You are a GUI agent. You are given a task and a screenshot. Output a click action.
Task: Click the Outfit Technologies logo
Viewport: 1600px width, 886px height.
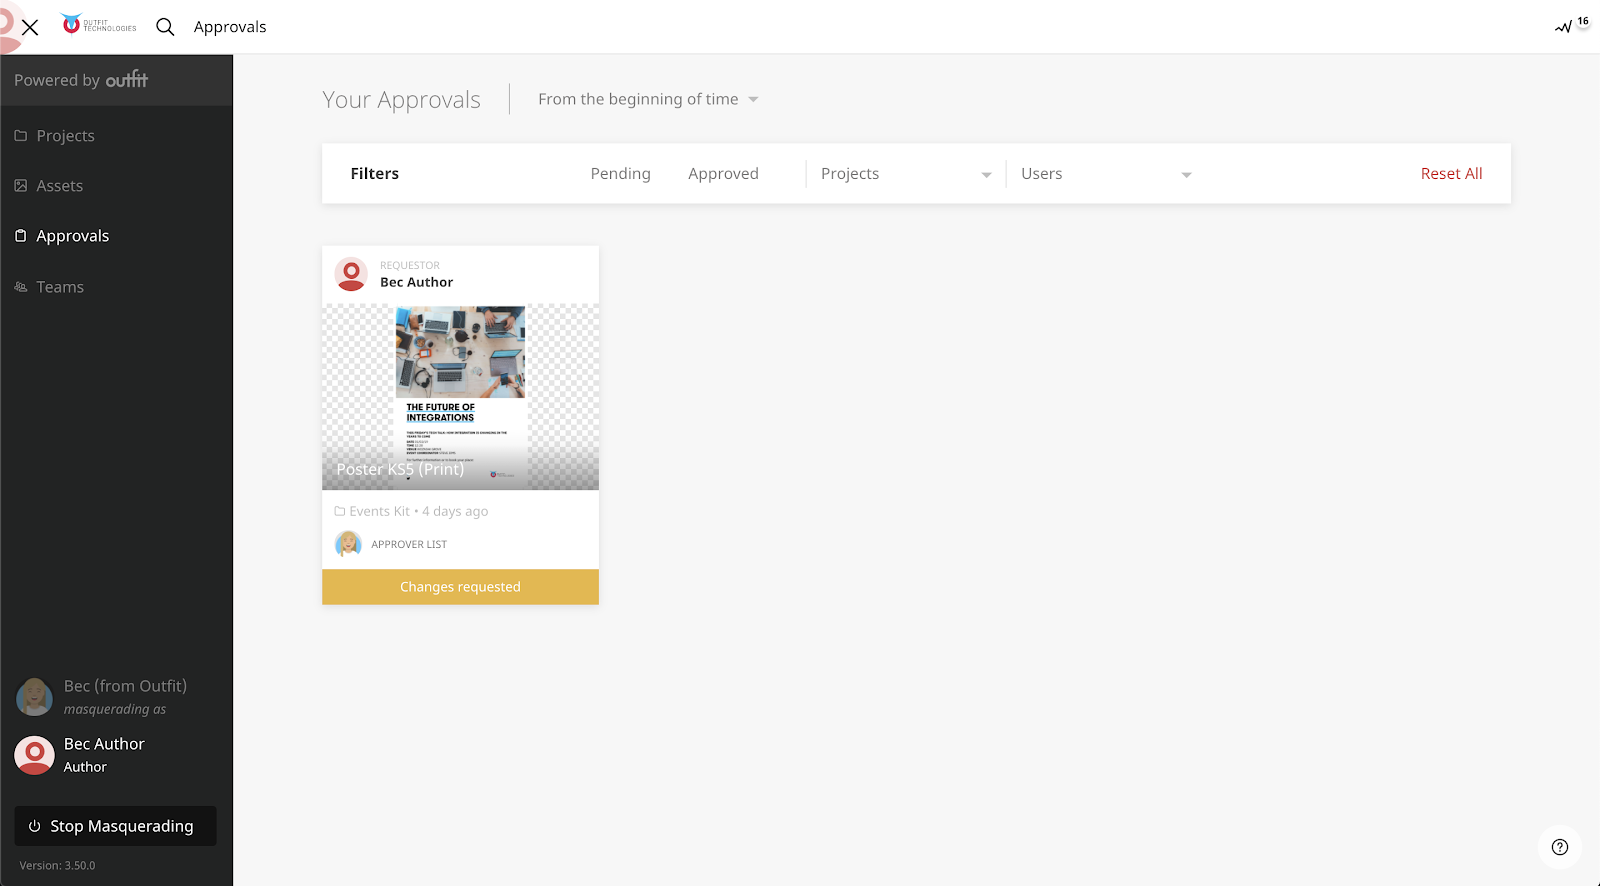click(x=98, y=25)
